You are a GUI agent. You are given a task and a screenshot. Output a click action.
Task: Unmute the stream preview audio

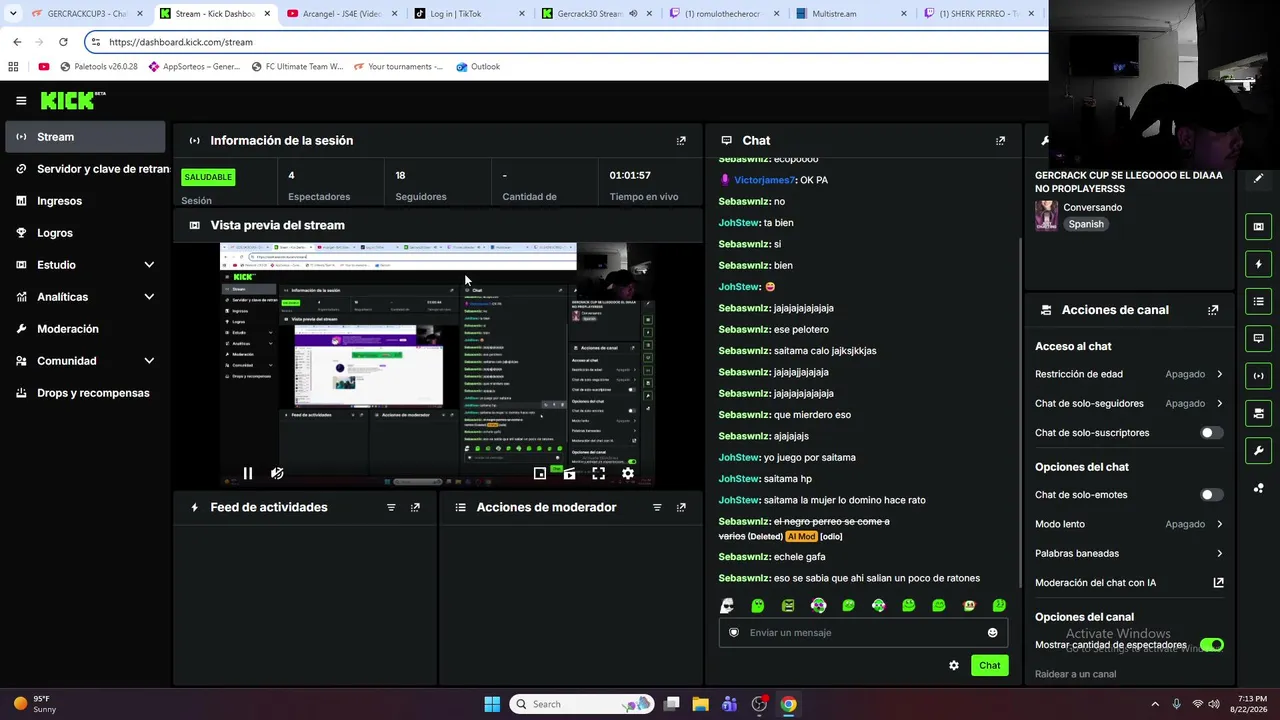tap(277, 473)
